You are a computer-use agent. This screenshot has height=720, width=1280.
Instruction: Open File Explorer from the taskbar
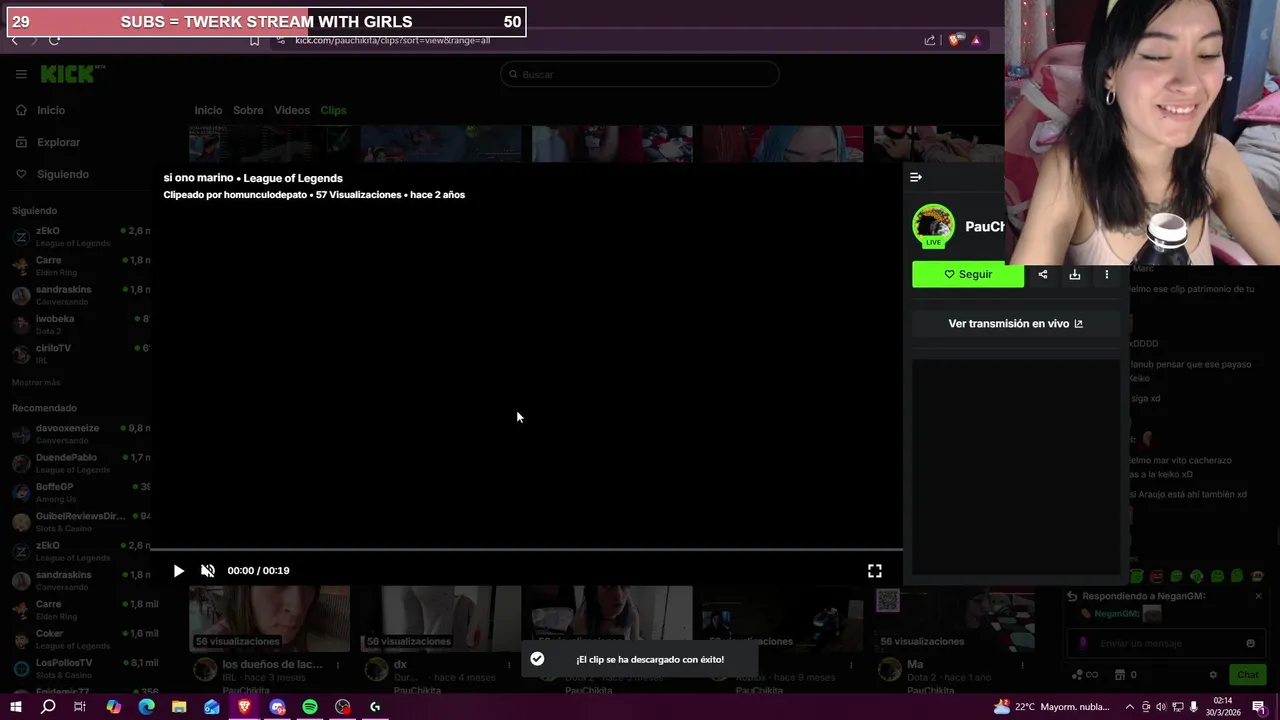coord(179,707)
